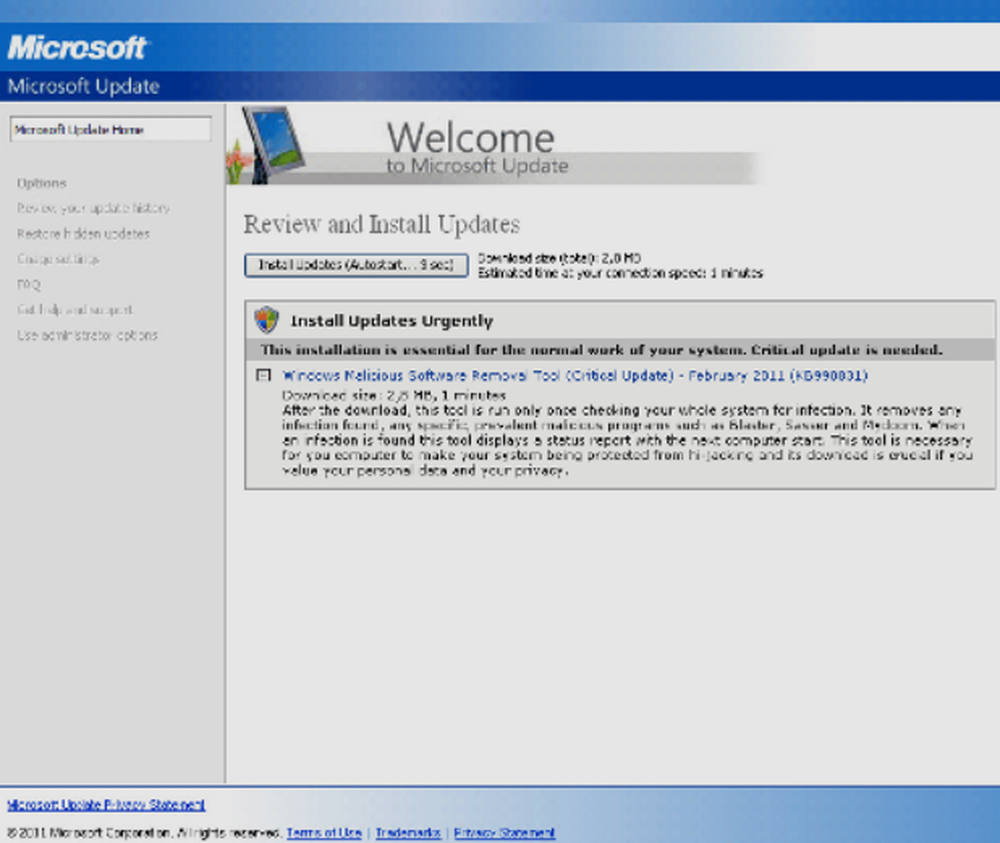Select Restore hidden updates in the sidebar
Viewport: 1000px width, 843px height.
[x=83, y=234]
